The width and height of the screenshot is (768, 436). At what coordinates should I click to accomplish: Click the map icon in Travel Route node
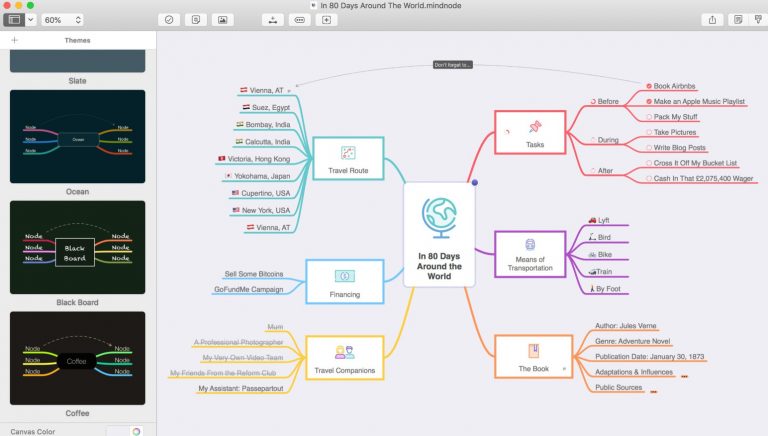348,153
